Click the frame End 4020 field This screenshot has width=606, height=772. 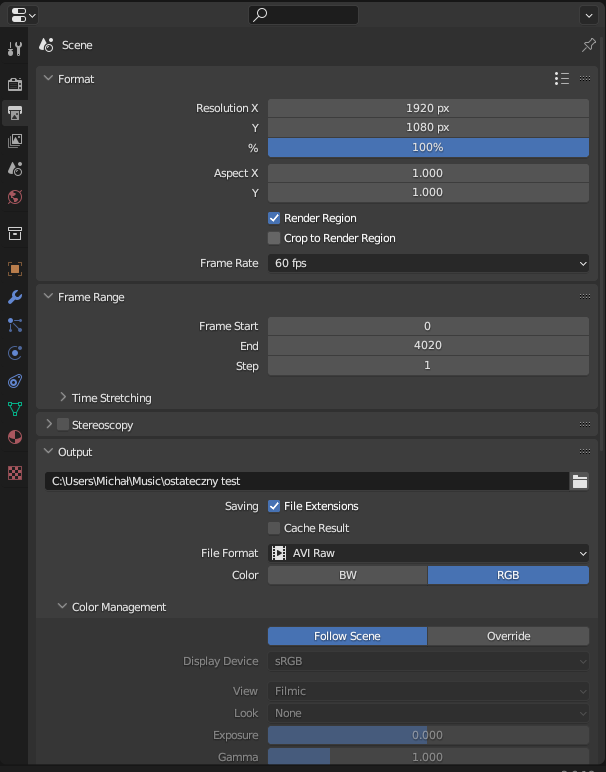coord(428,346)
